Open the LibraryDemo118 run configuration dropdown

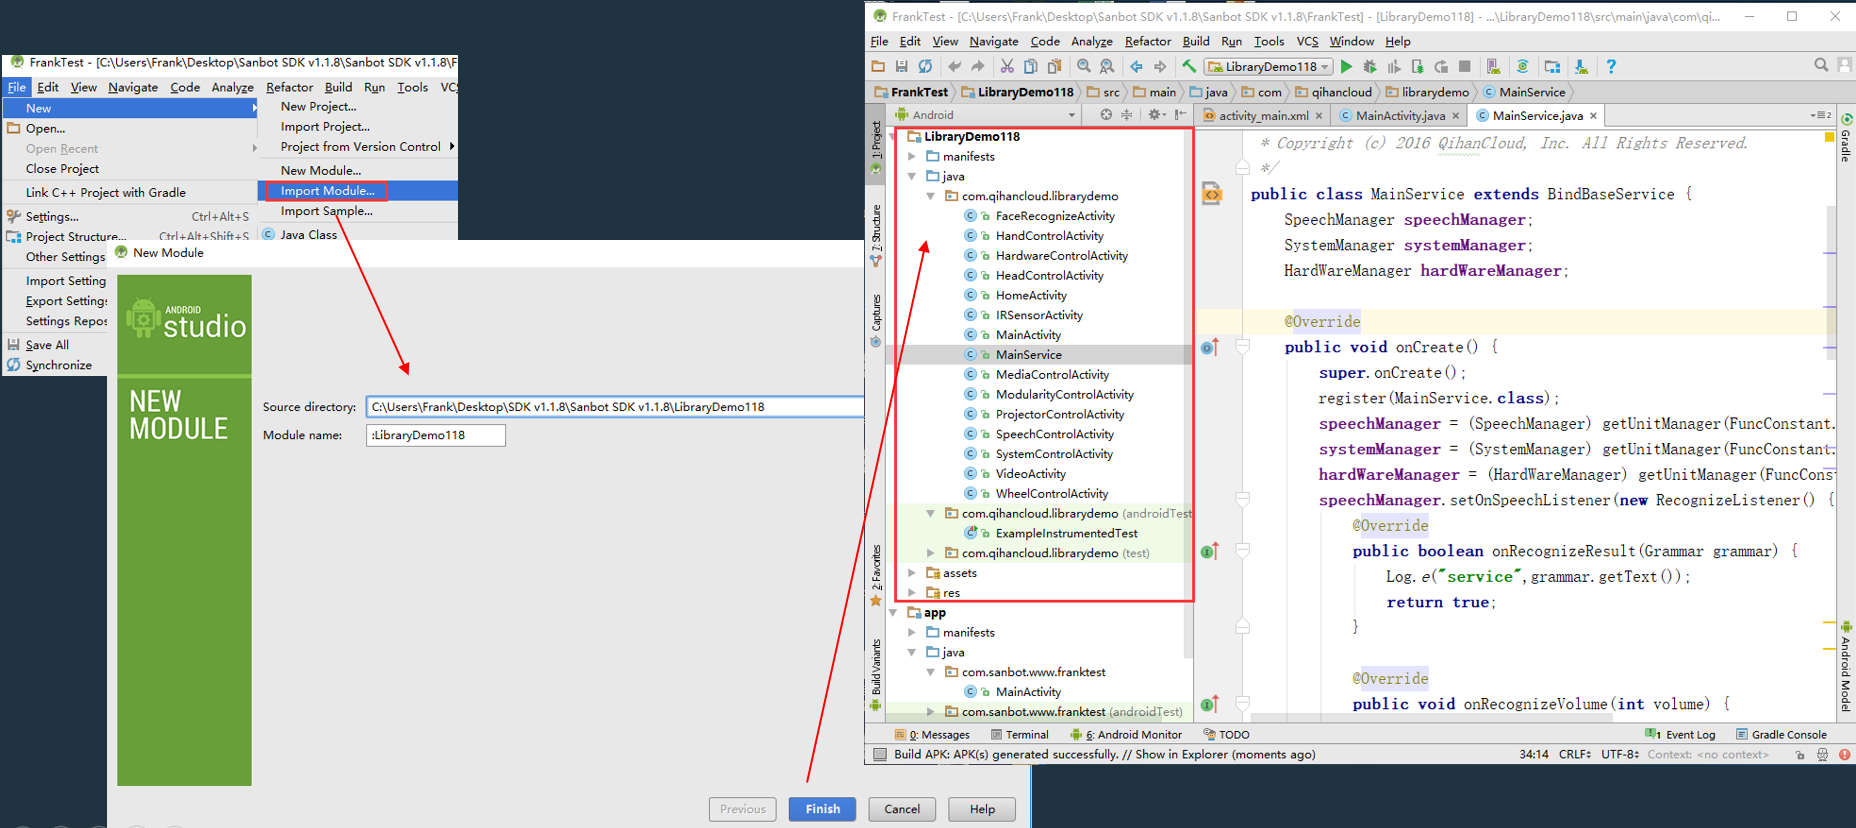1269,67
